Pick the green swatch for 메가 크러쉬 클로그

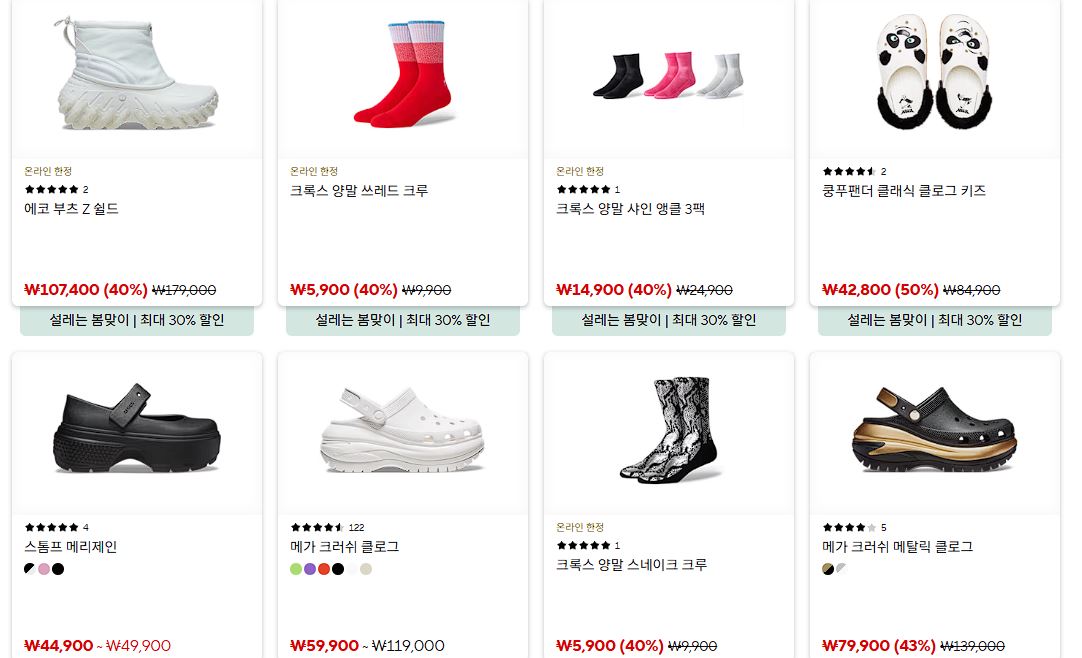[x=296, y=569]
